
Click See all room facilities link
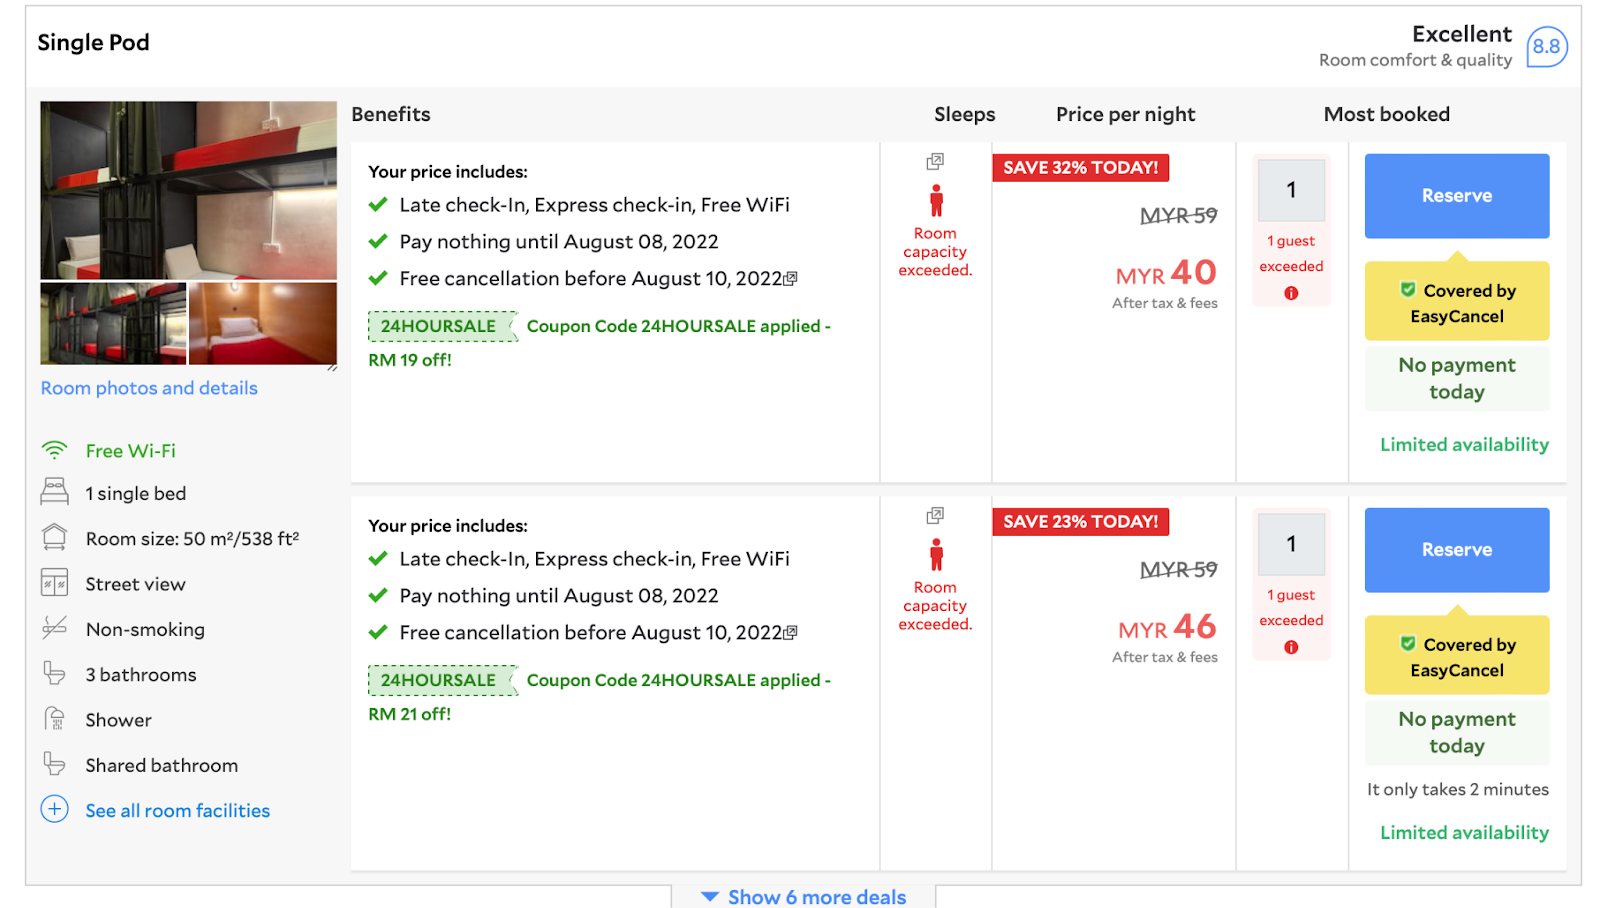click(x=177, y=811)
